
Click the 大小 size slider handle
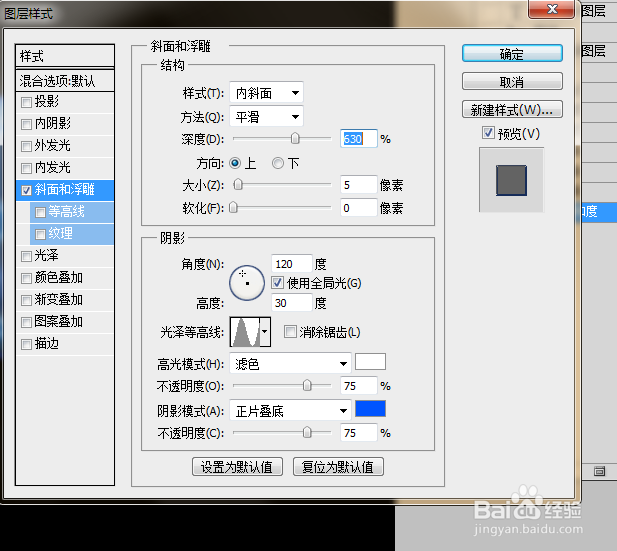[238, 185]
